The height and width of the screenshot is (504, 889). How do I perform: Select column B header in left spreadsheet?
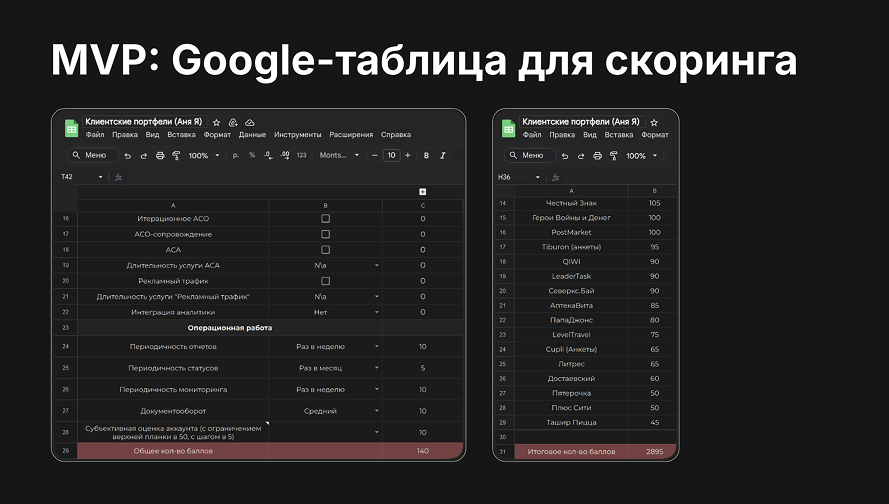[325, 205]
